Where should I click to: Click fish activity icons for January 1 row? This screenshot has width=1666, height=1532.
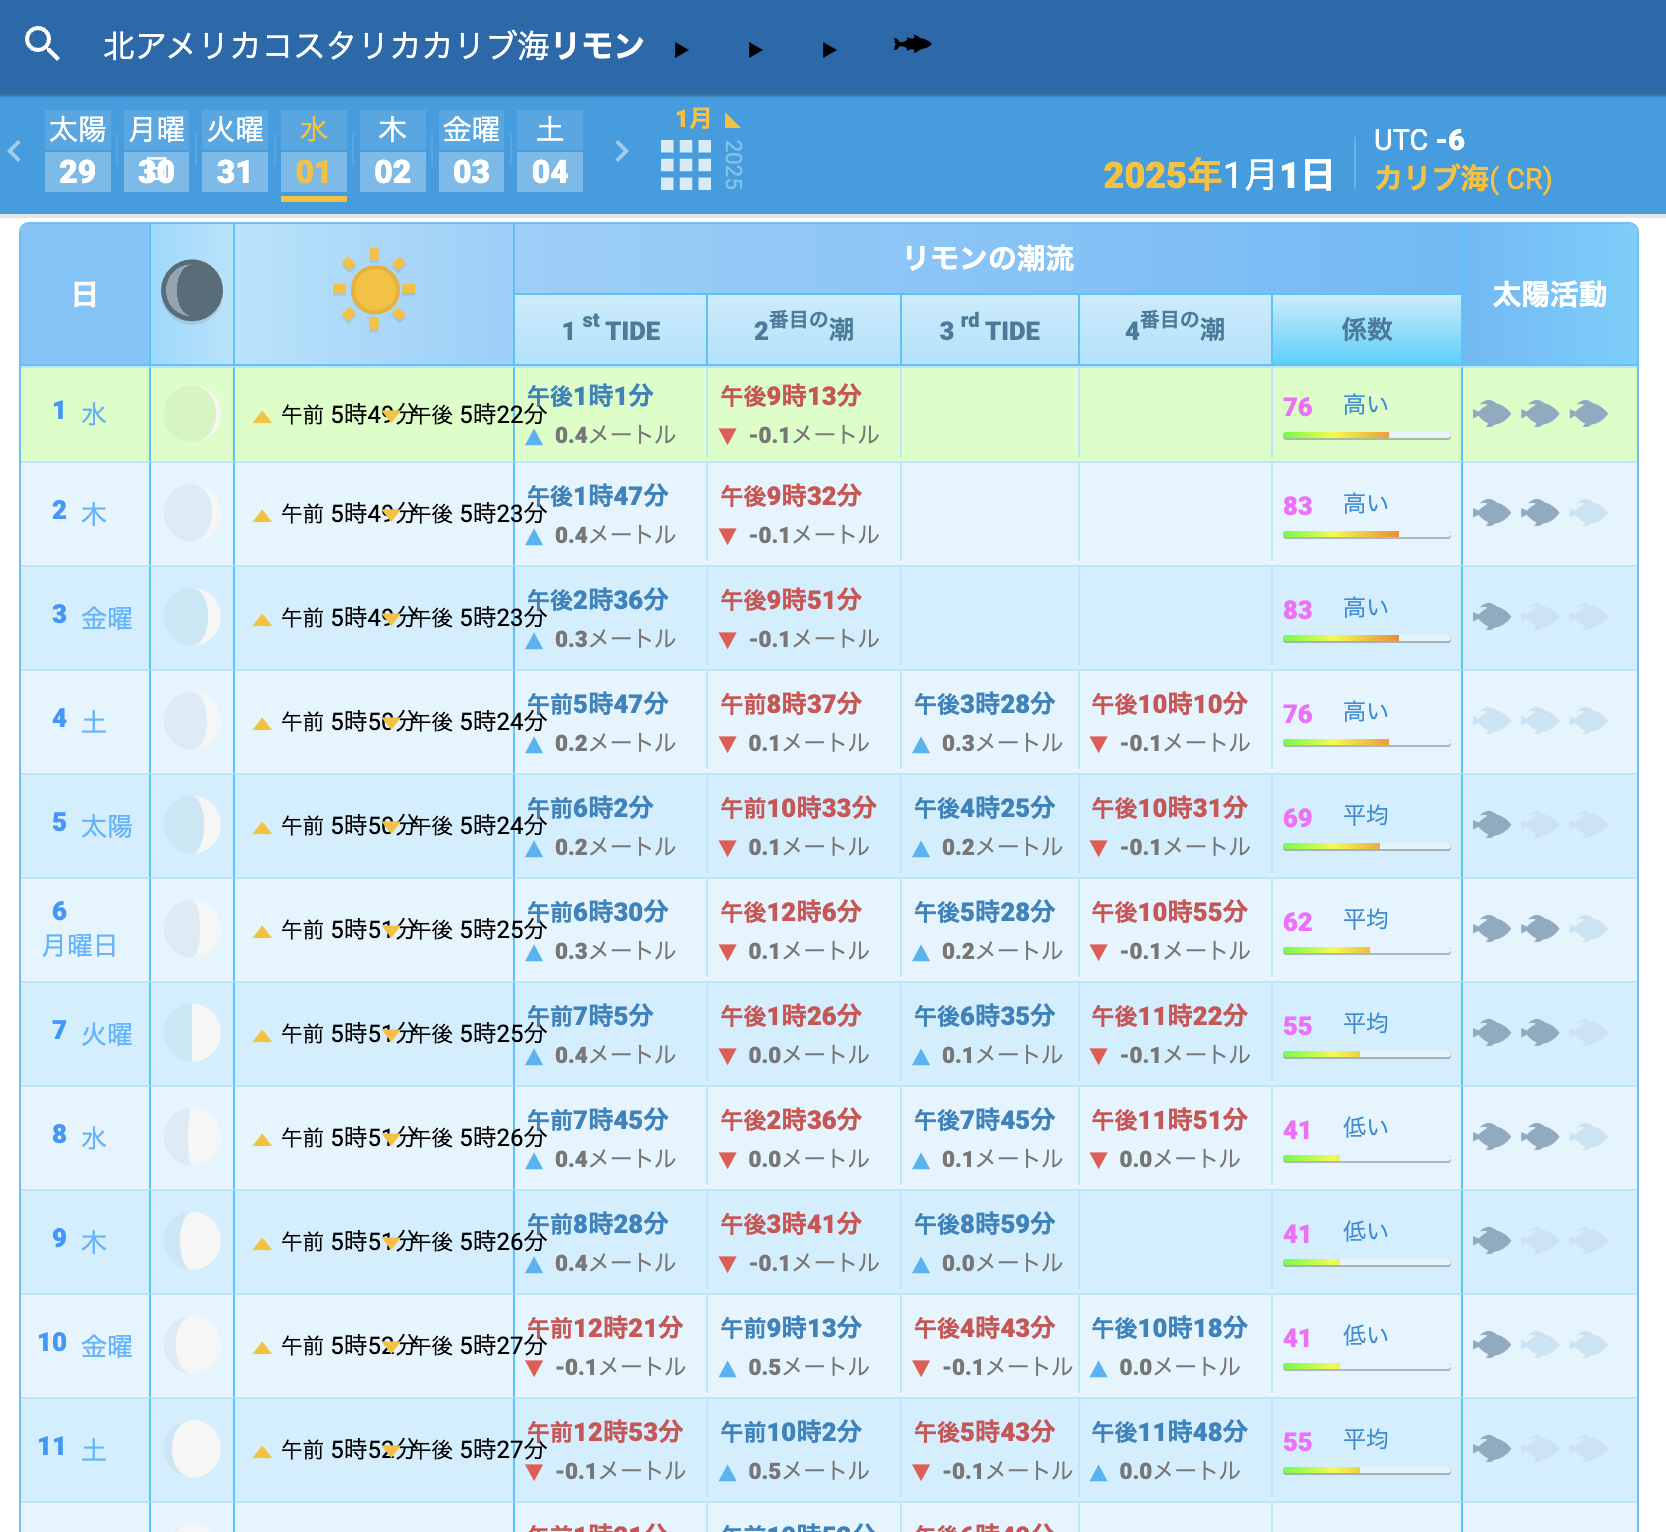1540,413
